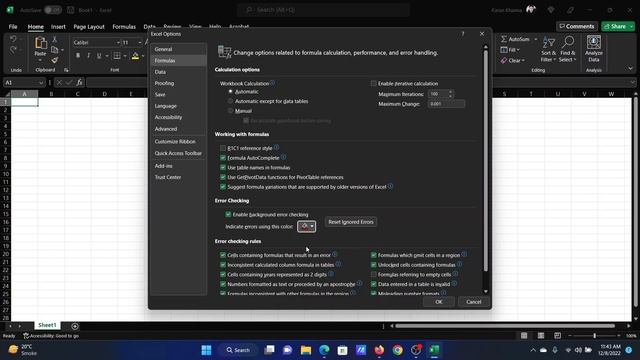Click the AutoSum sigma icon
Screen dimensions: 640x360
tap(504, 39)
